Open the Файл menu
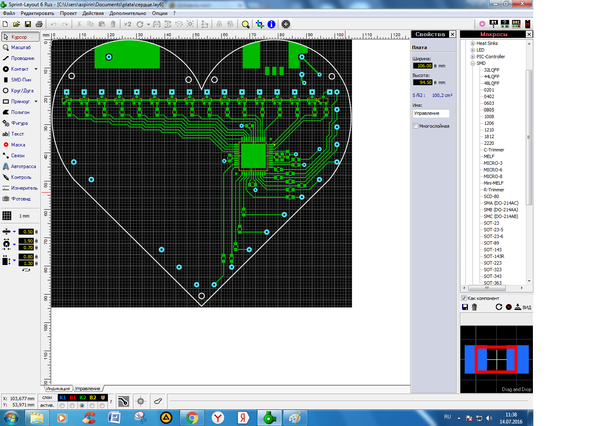 [x=10, y=14]
